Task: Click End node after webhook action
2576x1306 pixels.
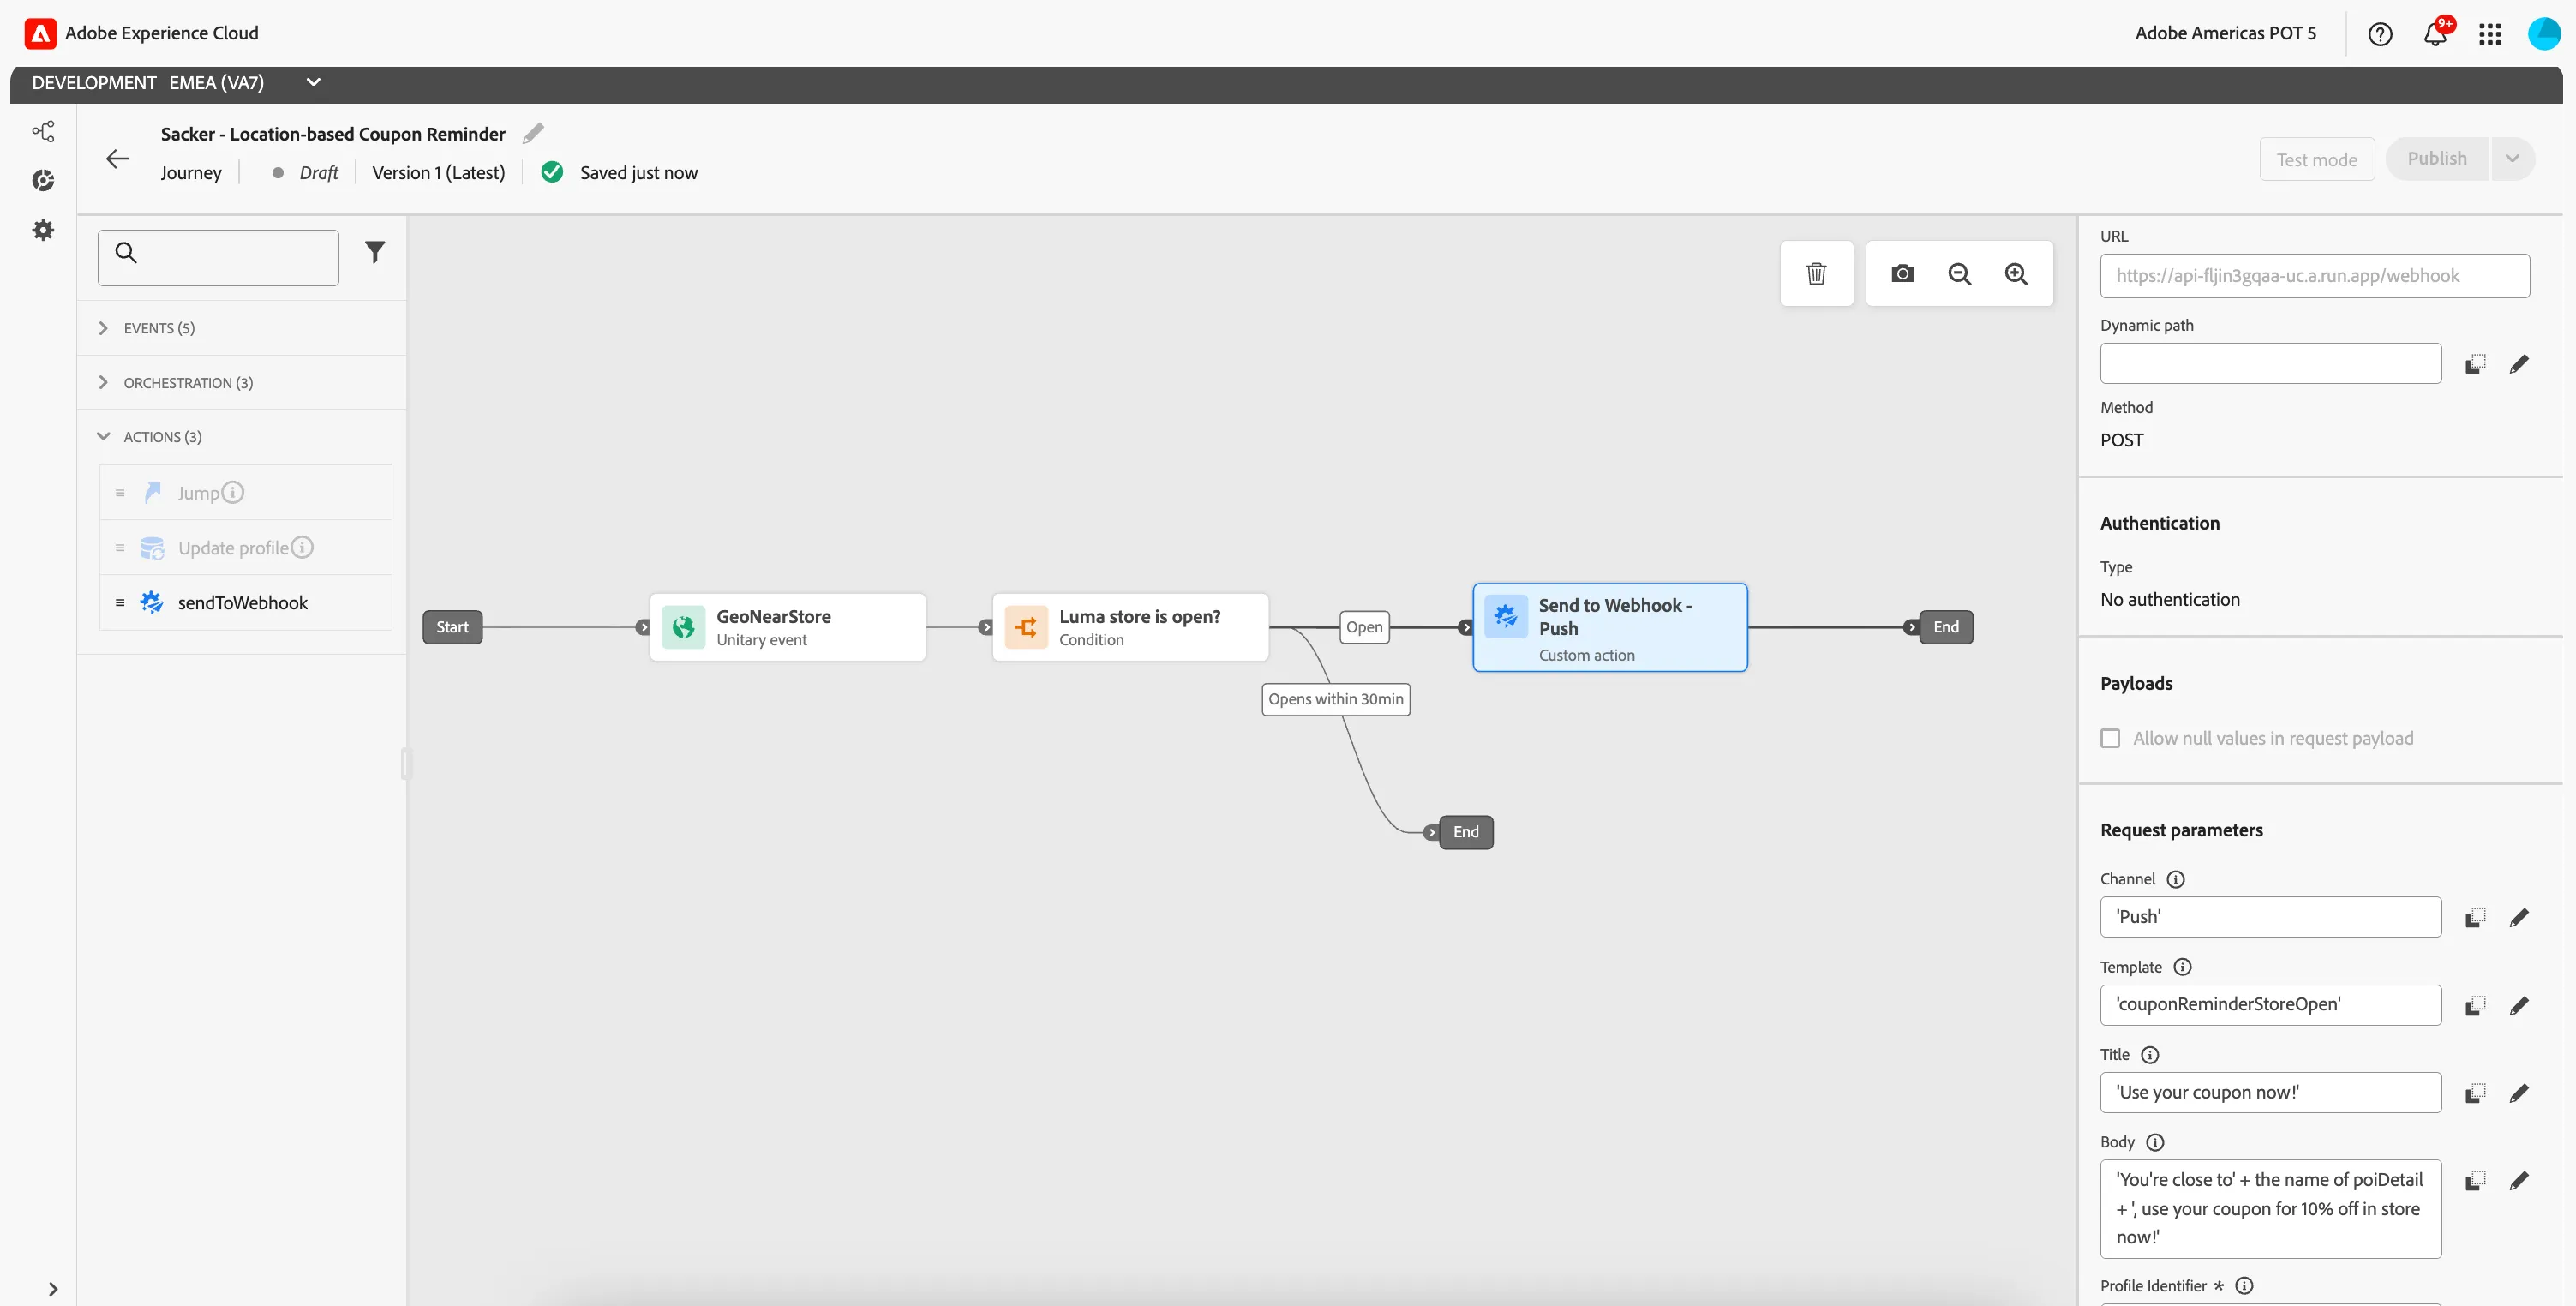Action: (x=1945, y=627)
